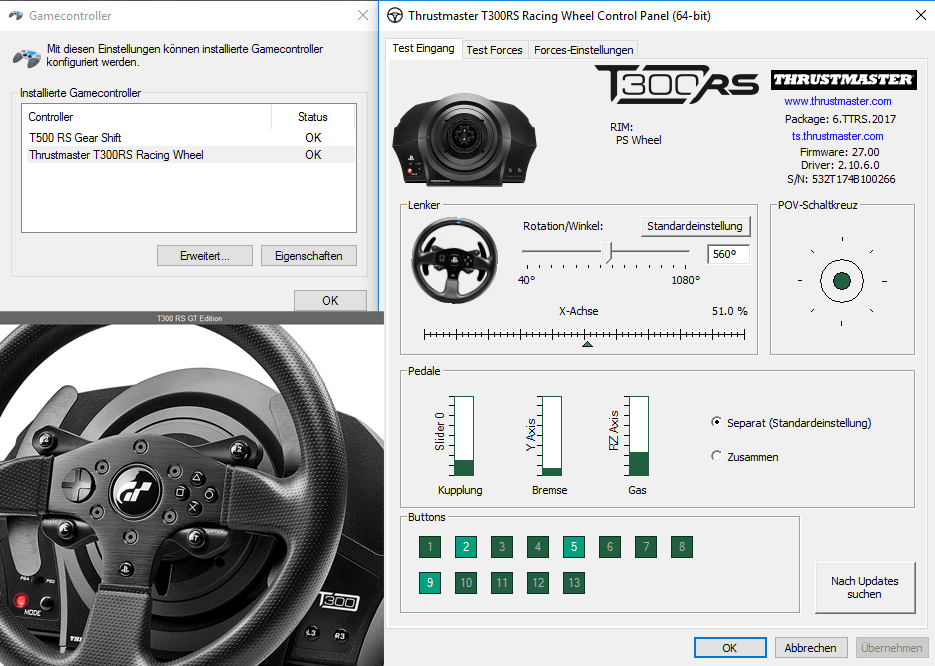935x666 pixels.
Task: Click the rotation angle field showing 560°
Action: point(727,254)
